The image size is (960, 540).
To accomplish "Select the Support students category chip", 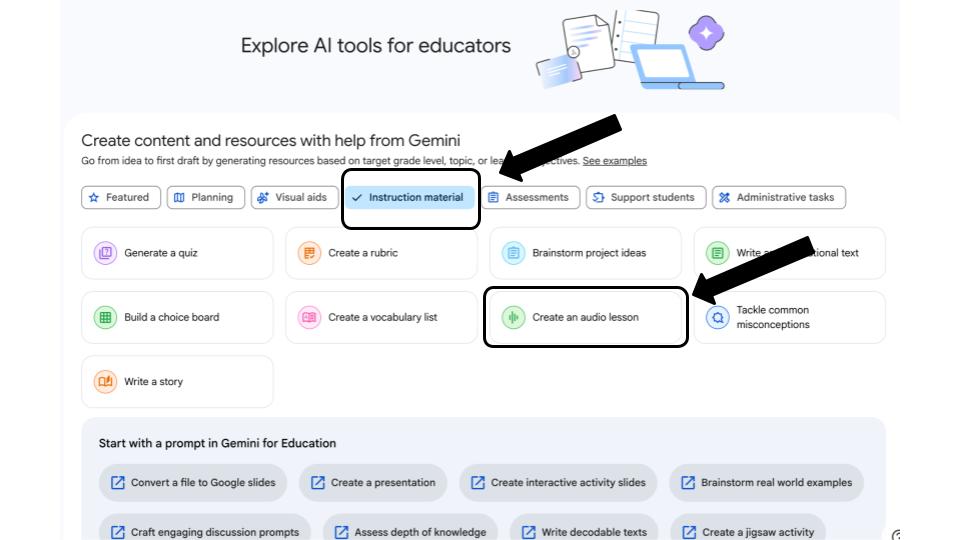I will tap(646, 197).
